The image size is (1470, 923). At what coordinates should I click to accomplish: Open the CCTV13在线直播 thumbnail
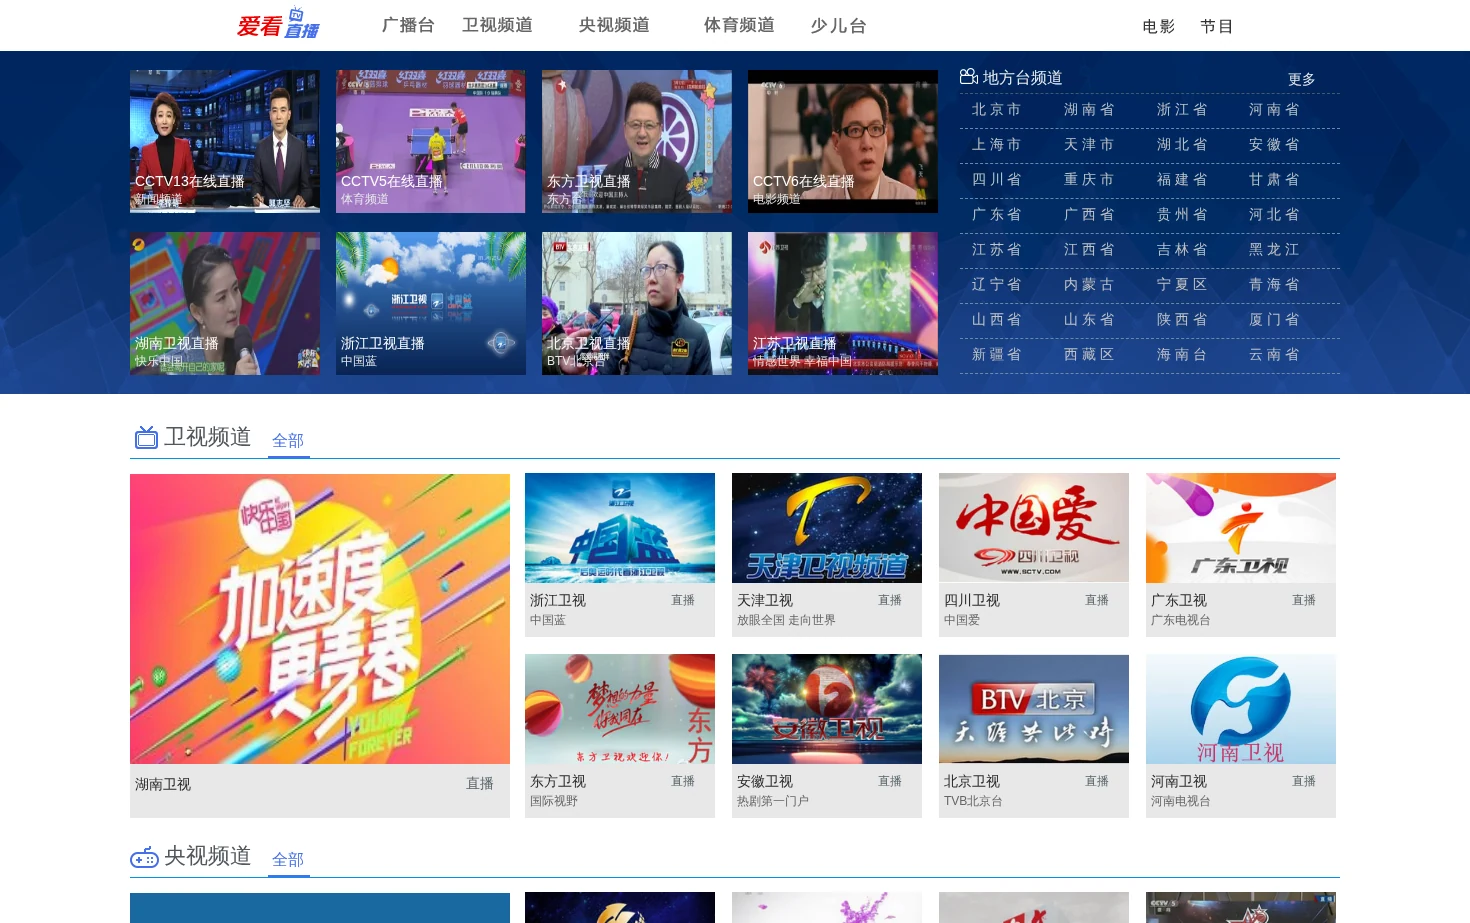[x=225, y=141]
